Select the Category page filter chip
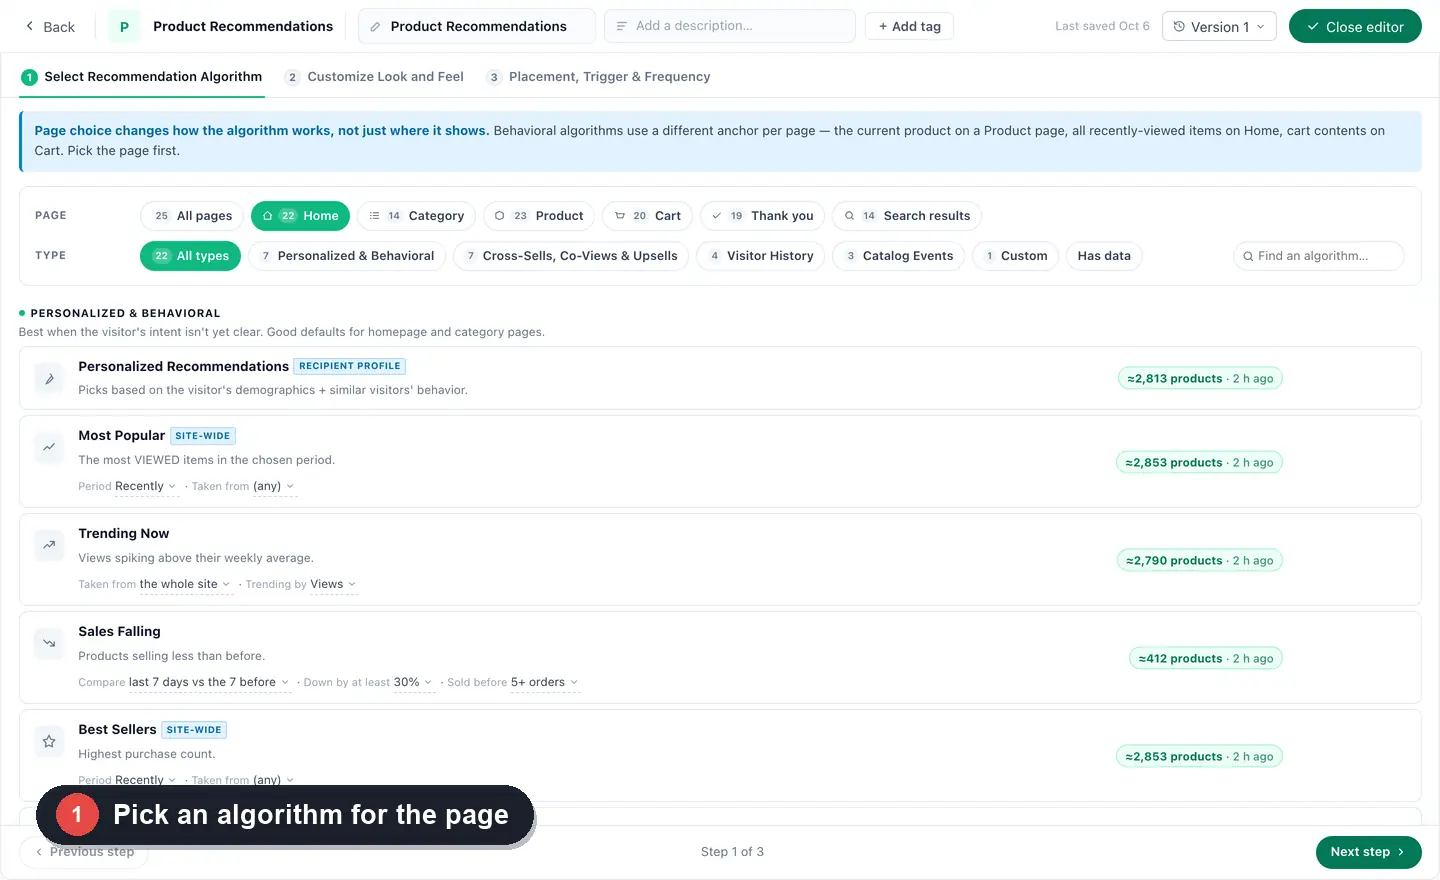The image size is (1440, 880). (x=416, y=216)
